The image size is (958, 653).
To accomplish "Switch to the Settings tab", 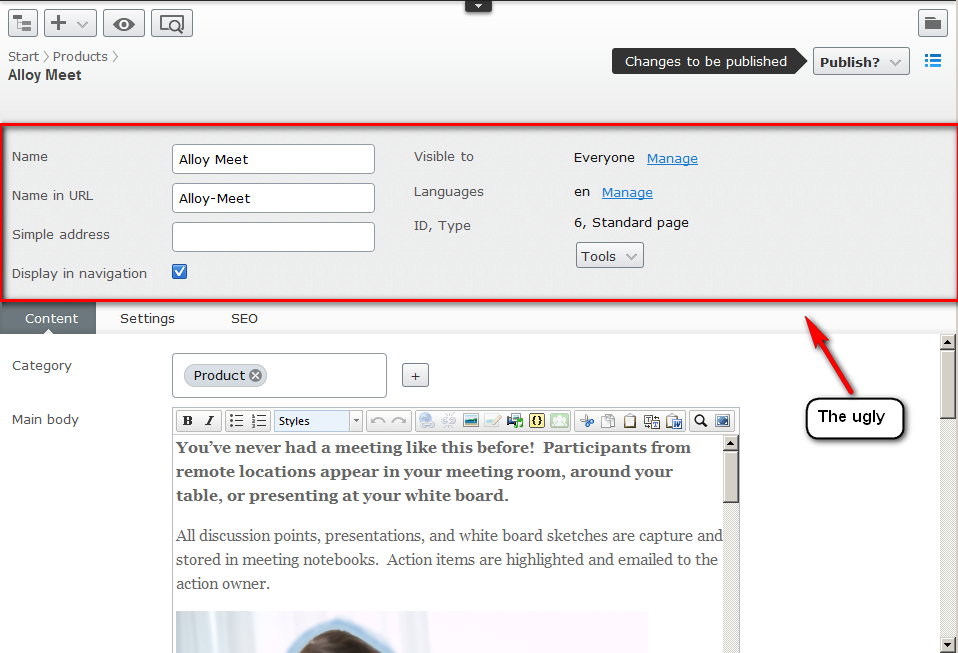I will 147,319.
